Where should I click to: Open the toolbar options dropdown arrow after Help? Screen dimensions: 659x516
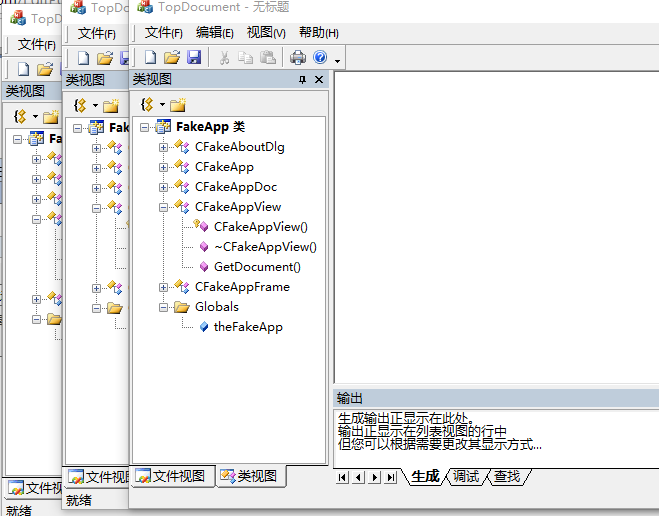[337, 61]
